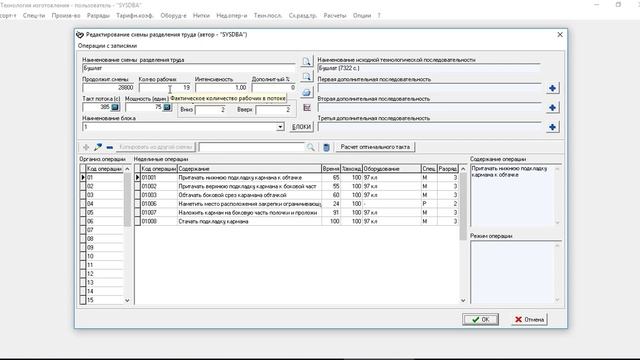The height and width of the screenshot is (360, 640).
Task: Click the source technological sequence field
Action: click(430, 68)
